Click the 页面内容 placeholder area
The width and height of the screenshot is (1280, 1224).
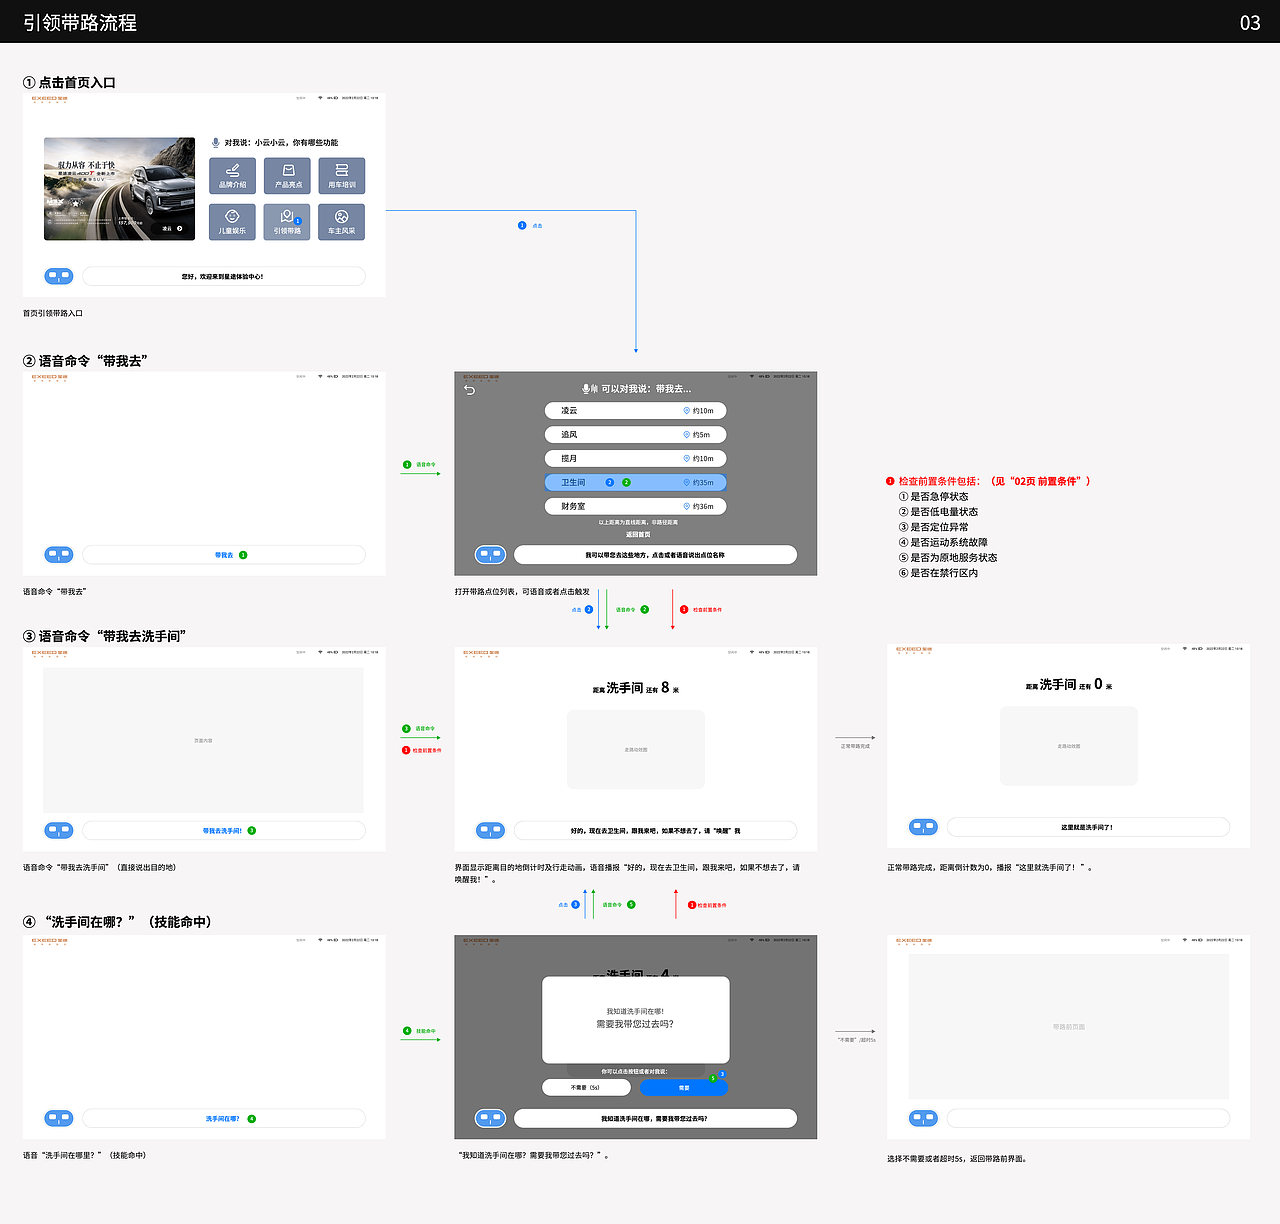203,740
